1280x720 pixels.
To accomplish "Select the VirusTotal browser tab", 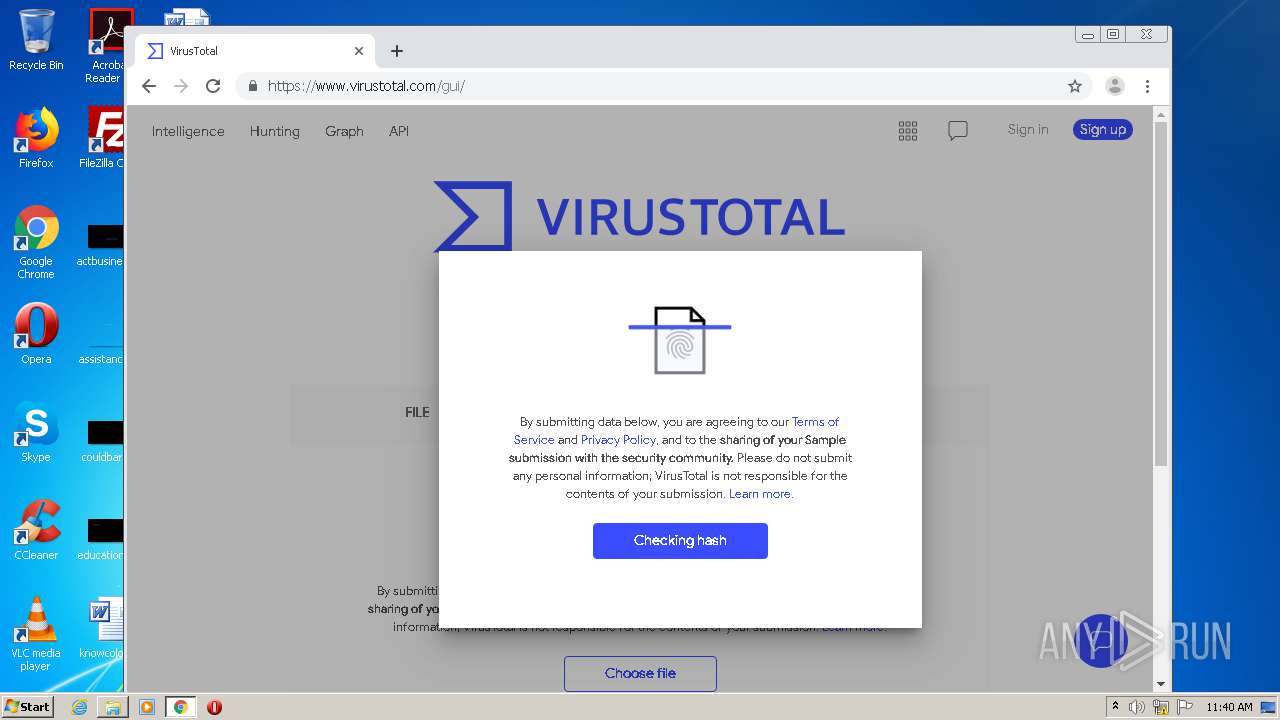I will [255, 51].
